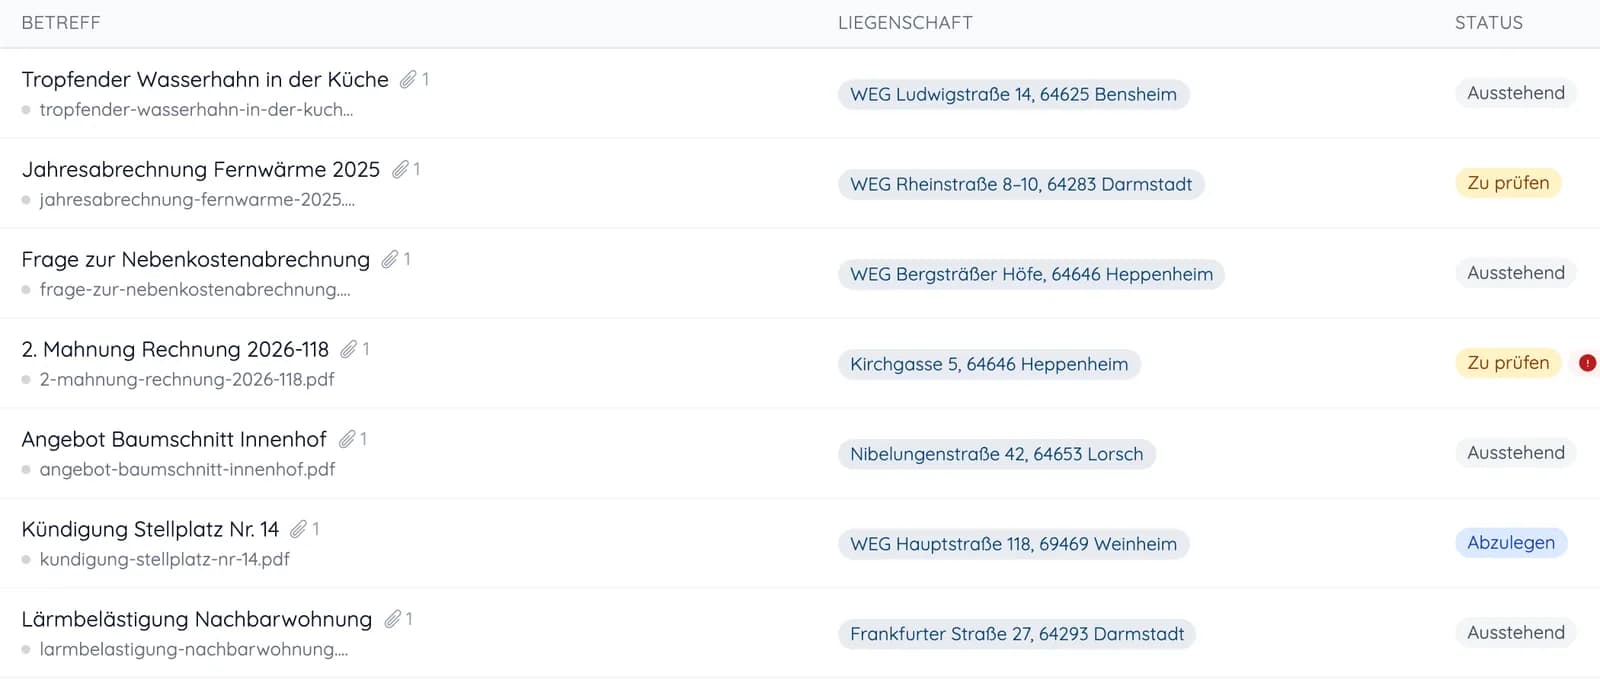The width and height of the screenshot is (1600, 686).
Task: Click the paperclip icon beside Tropfender Wasserhahn
Action: tap(408, 80)
